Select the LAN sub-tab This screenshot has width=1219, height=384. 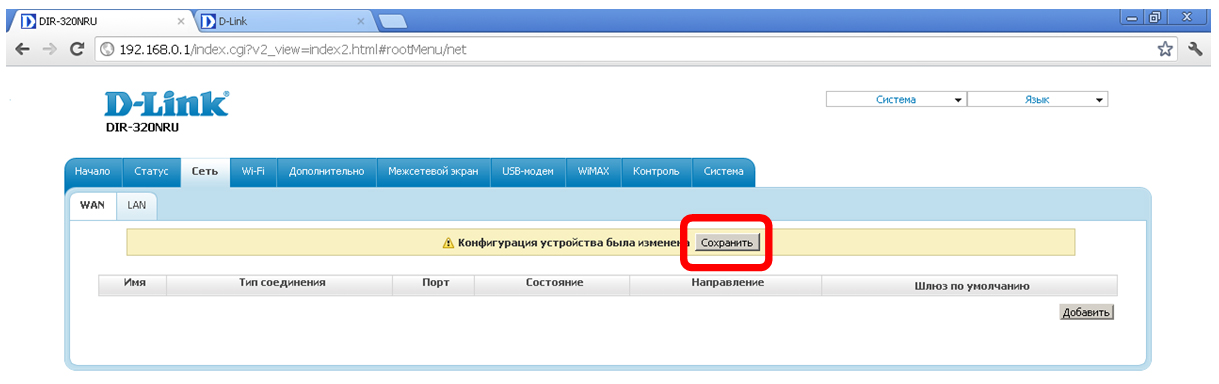tap(137, 204)
